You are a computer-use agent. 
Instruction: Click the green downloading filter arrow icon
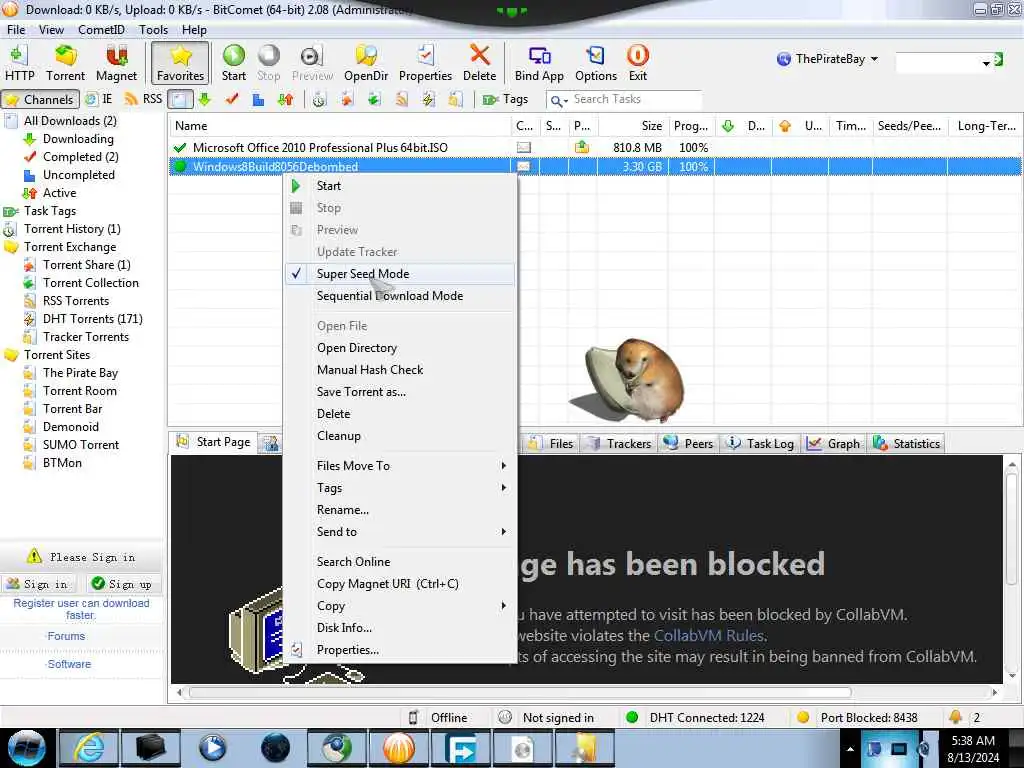[x=204, y=99]
